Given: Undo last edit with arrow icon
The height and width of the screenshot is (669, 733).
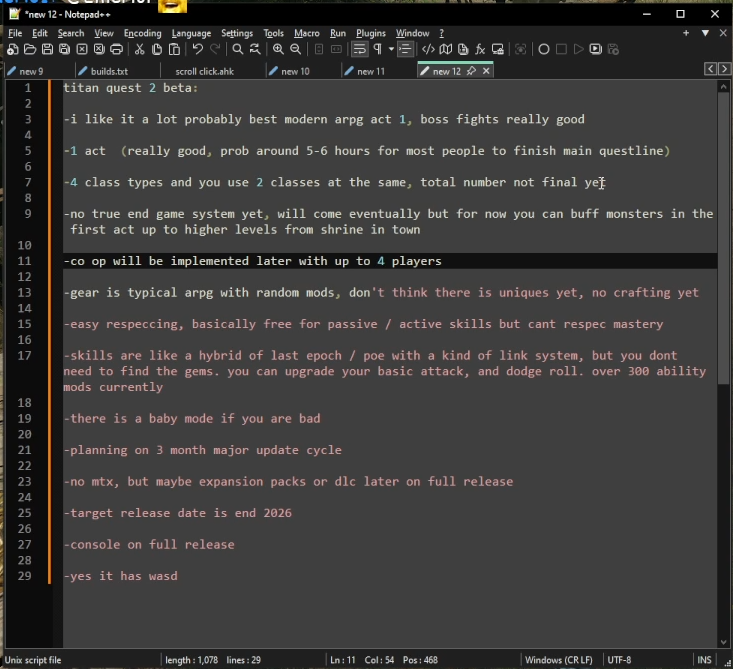Looking at the screenshot, I should click(x=197, y=49).
